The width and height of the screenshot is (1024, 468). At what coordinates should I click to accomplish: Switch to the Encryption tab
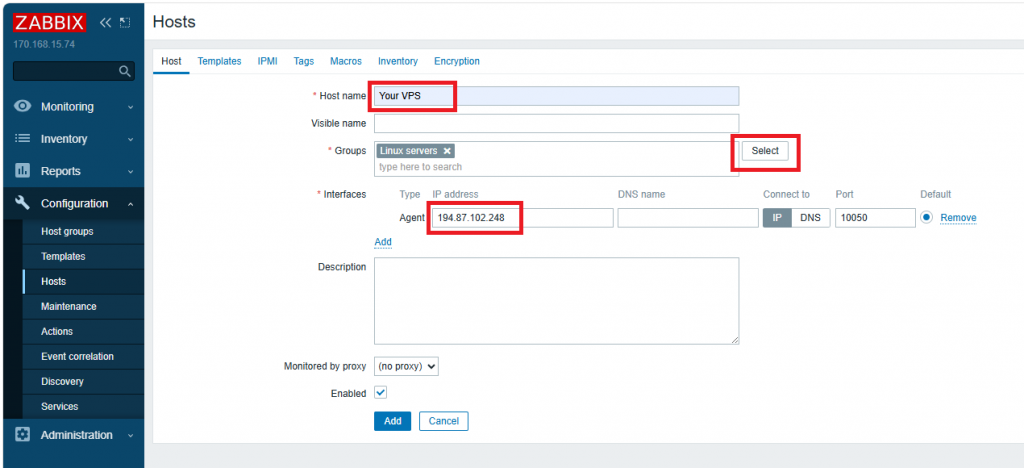click(x=457, y=61)
